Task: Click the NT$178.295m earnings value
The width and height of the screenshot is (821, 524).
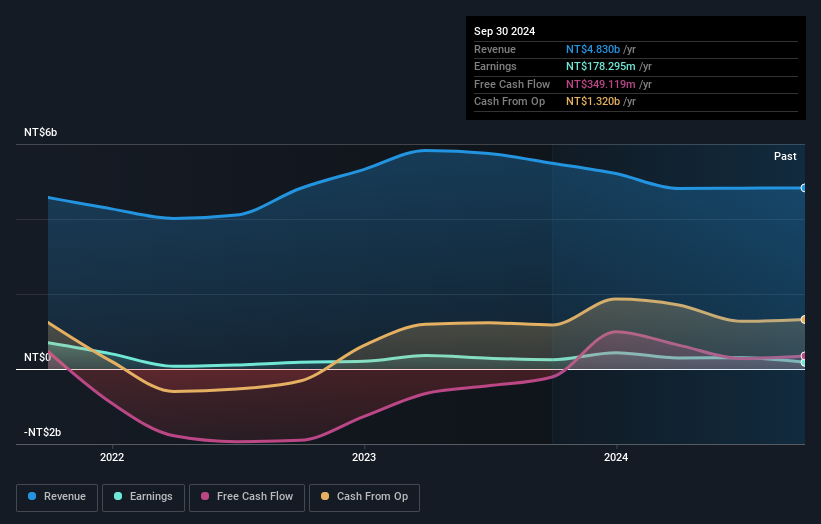Action: click(601, 66)
